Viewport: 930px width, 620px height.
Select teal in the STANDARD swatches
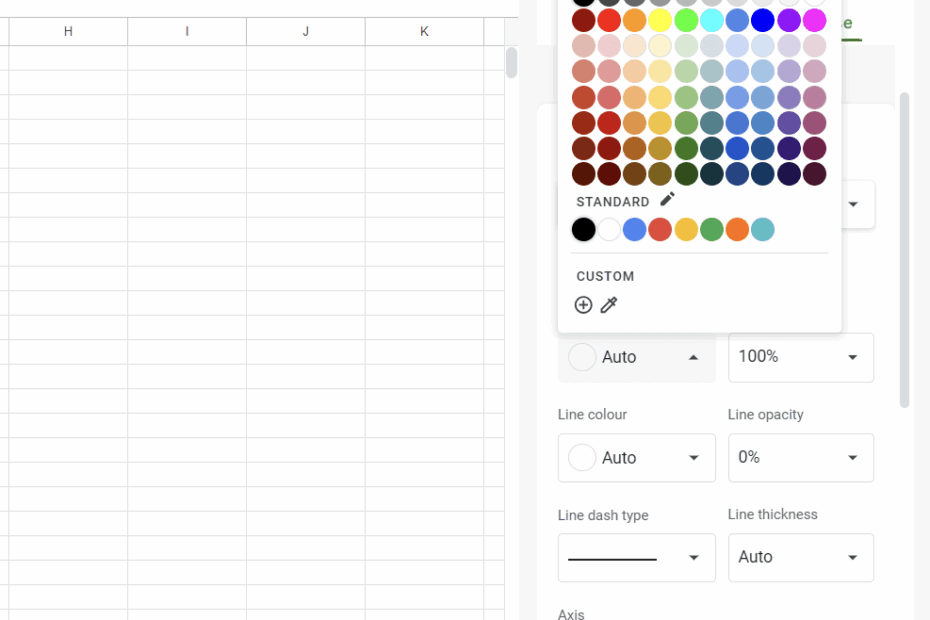pos(763,230)
